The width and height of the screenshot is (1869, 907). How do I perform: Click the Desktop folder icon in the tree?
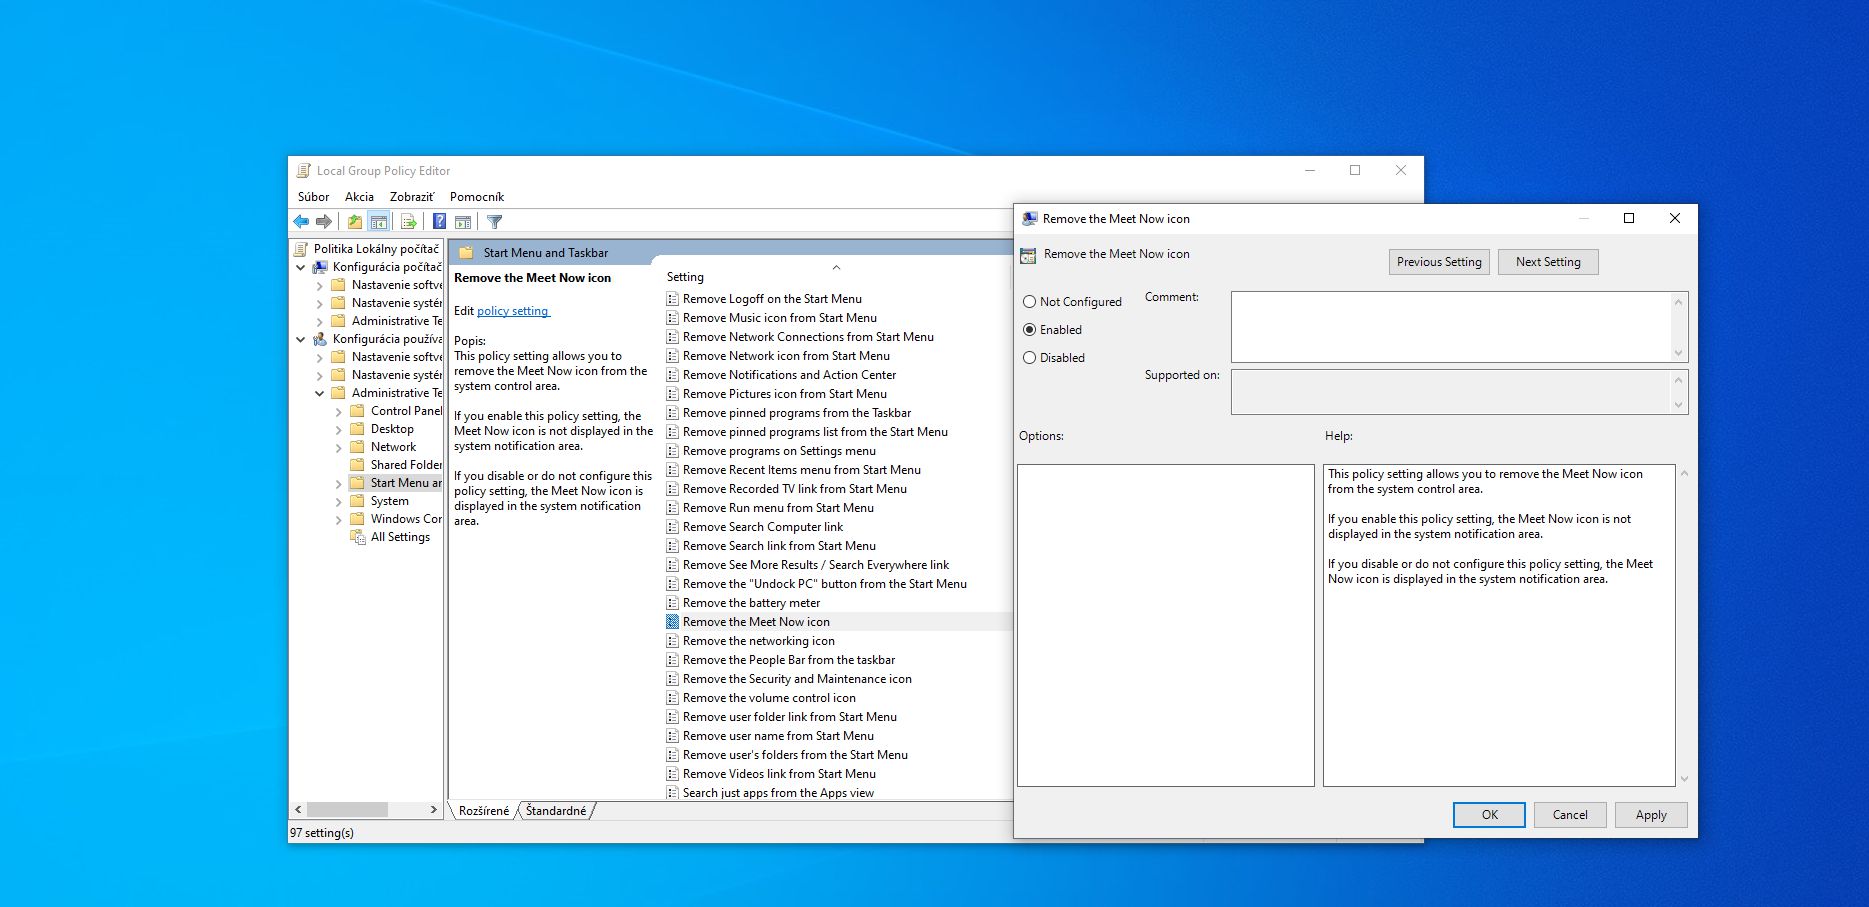tap(357, 429)
